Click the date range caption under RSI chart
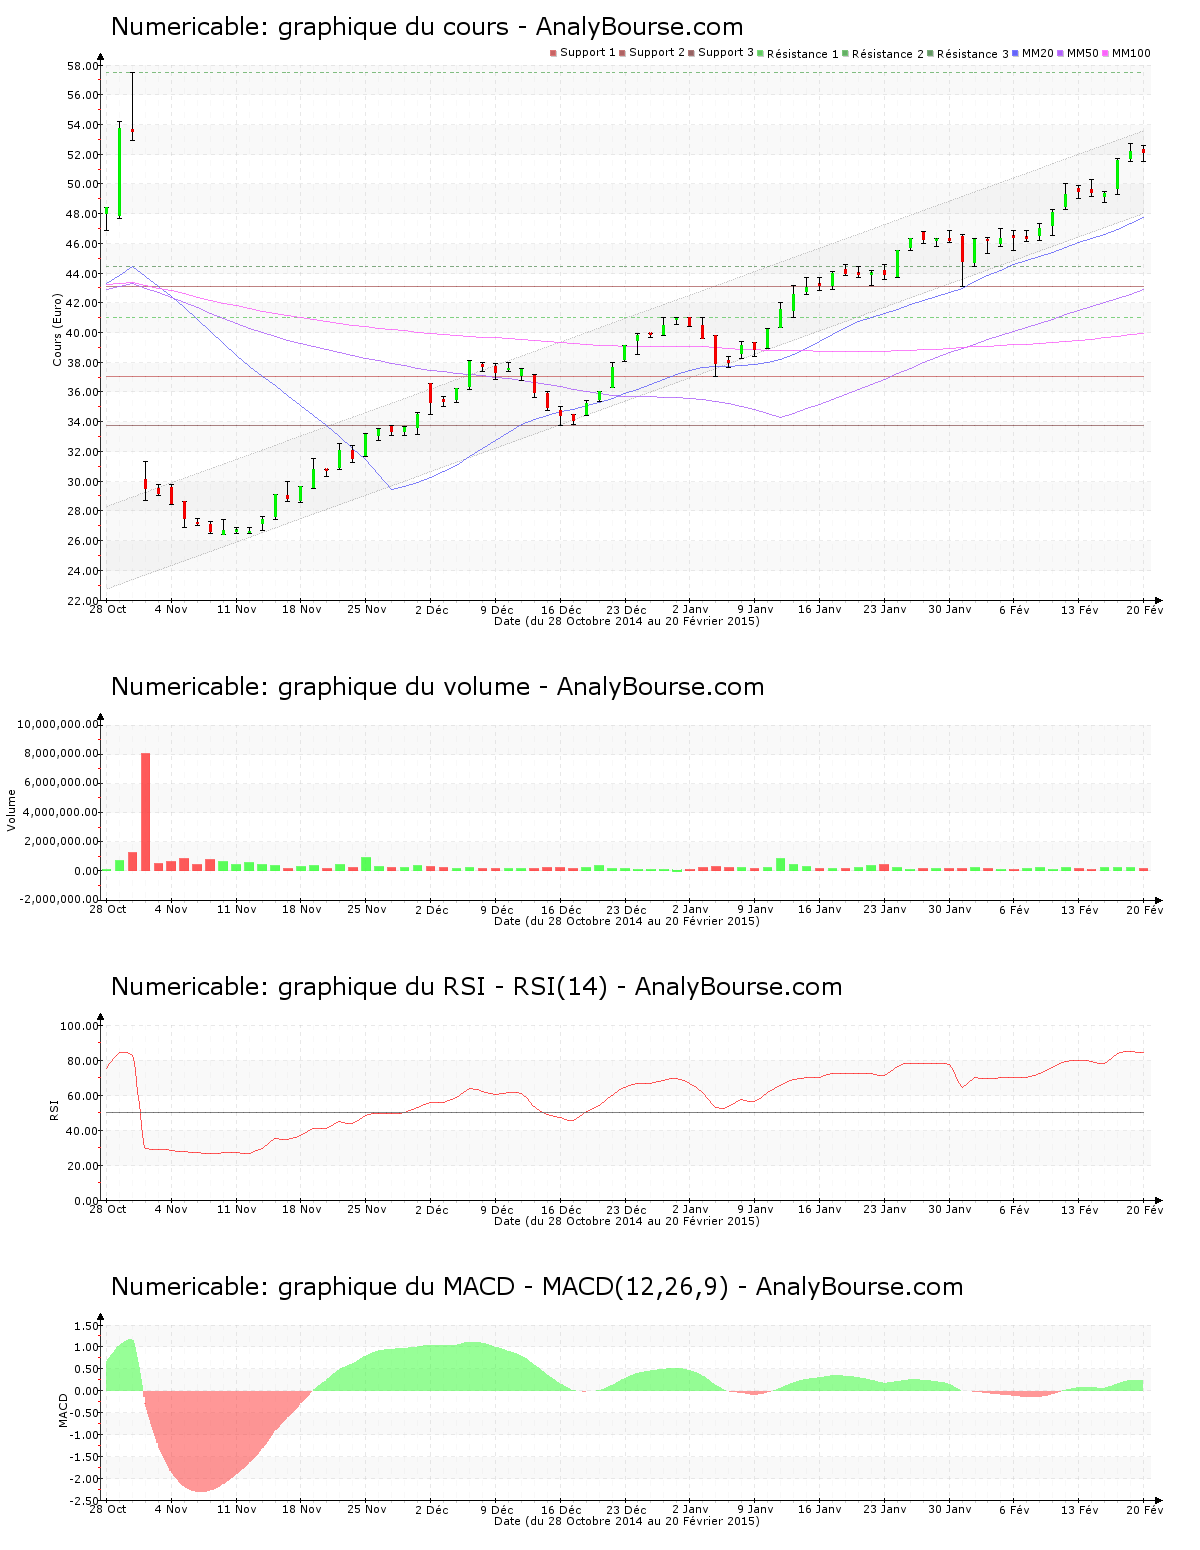This screenshot has height=1550, width=1200. click(627, 1221)
